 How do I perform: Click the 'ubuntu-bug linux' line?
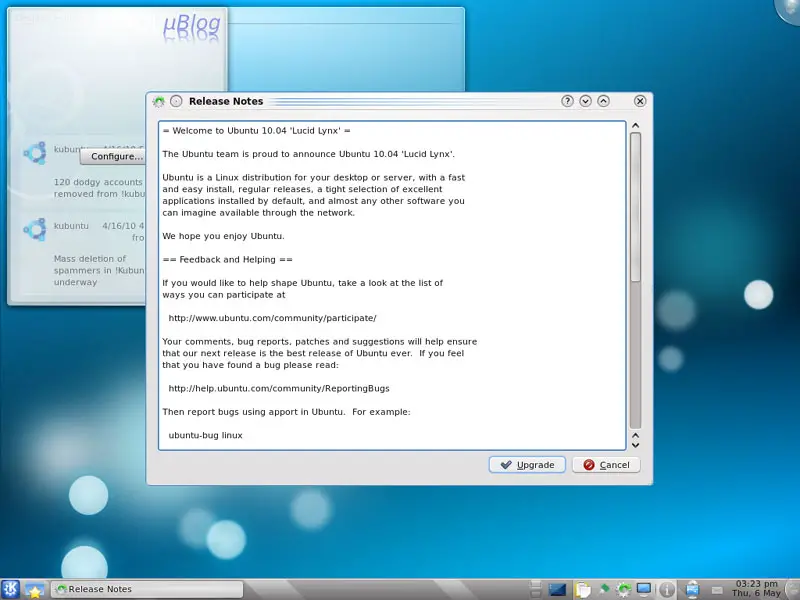point(206,435)
